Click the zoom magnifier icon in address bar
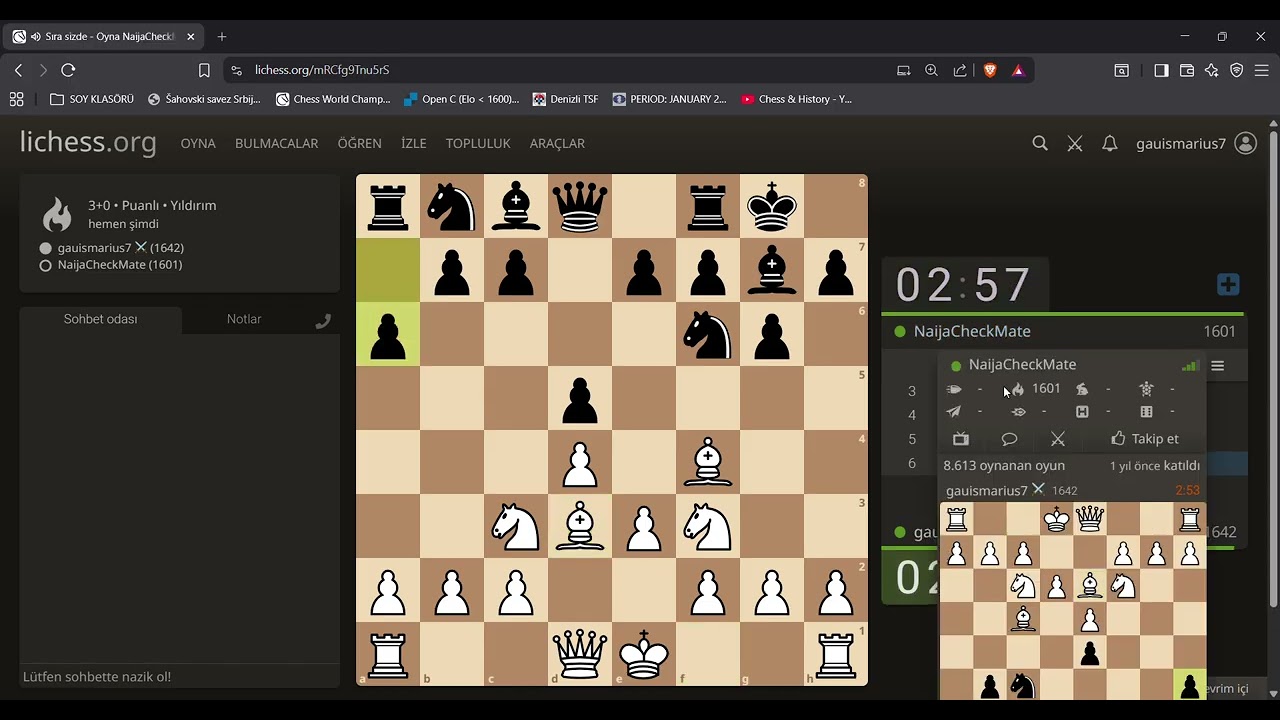 (x=932, y=70)
